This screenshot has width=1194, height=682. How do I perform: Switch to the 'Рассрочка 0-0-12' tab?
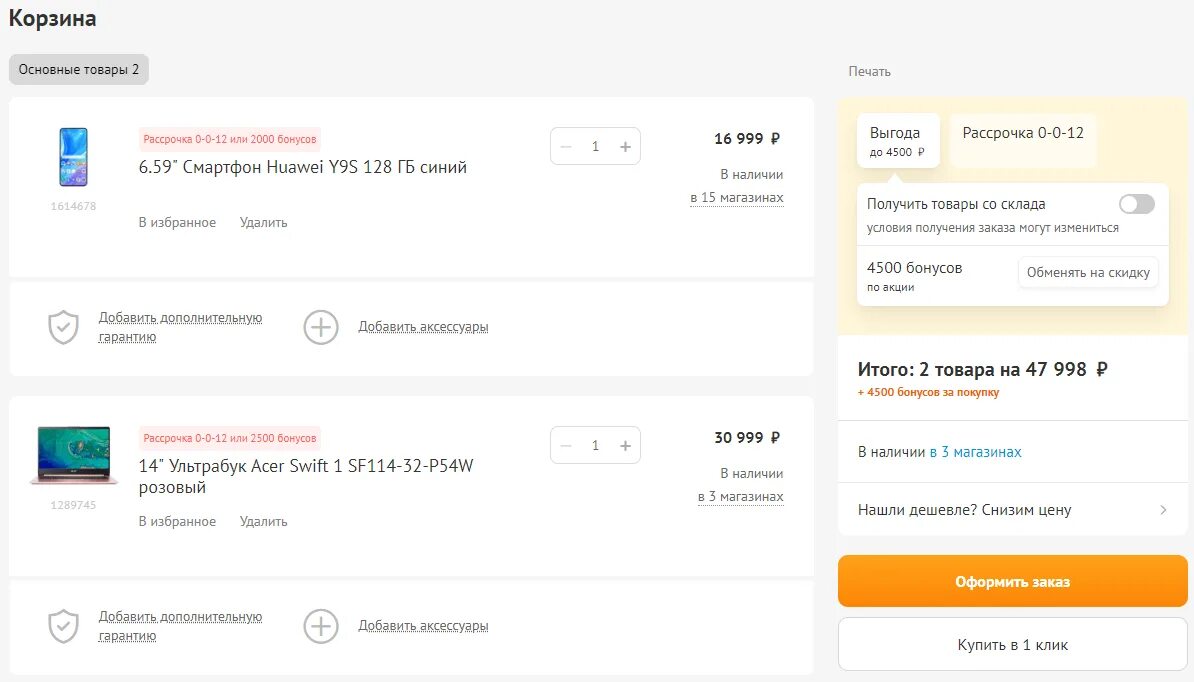1023,134
